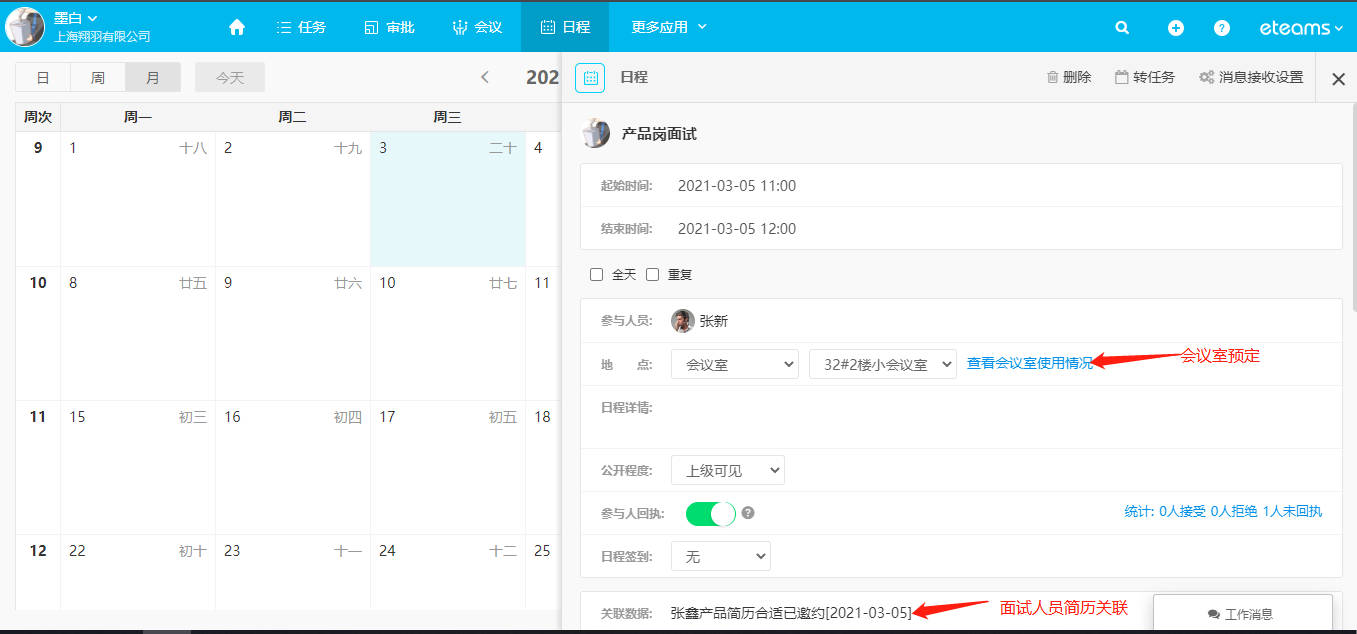Expand the eteams menu
Viewport: 1357px width, 634px height.
point(1301,28)
